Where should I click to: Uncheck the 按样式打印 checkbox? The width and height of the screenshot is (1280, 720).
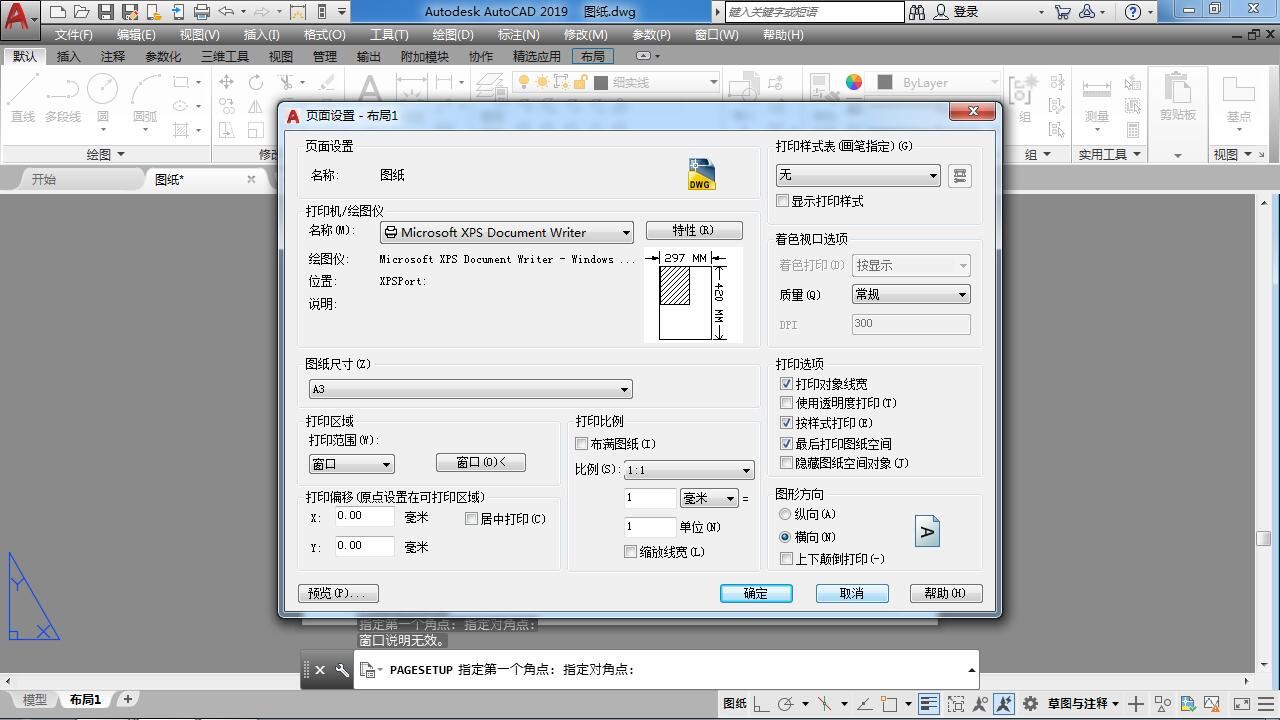pyautogui.click(x=786, y=423)
